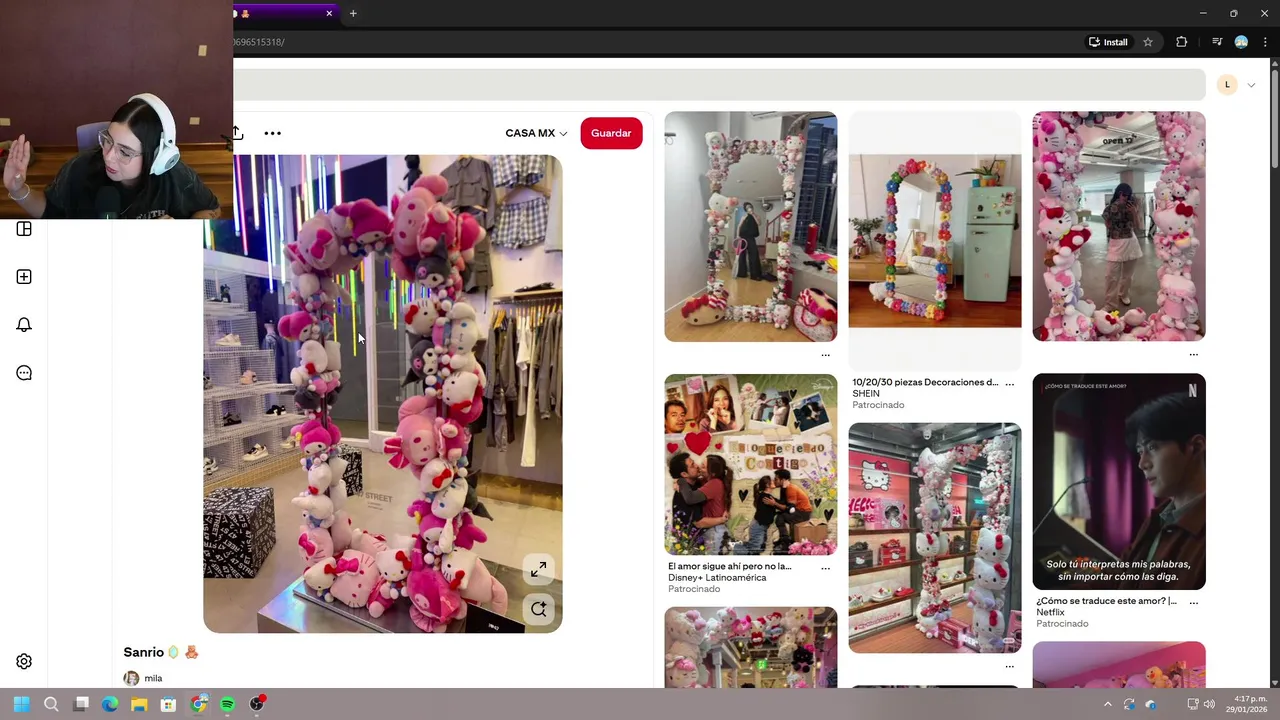Open the couples collage Disney+ pin
This screenshot has width=1280, height=720.
[751, 465]
